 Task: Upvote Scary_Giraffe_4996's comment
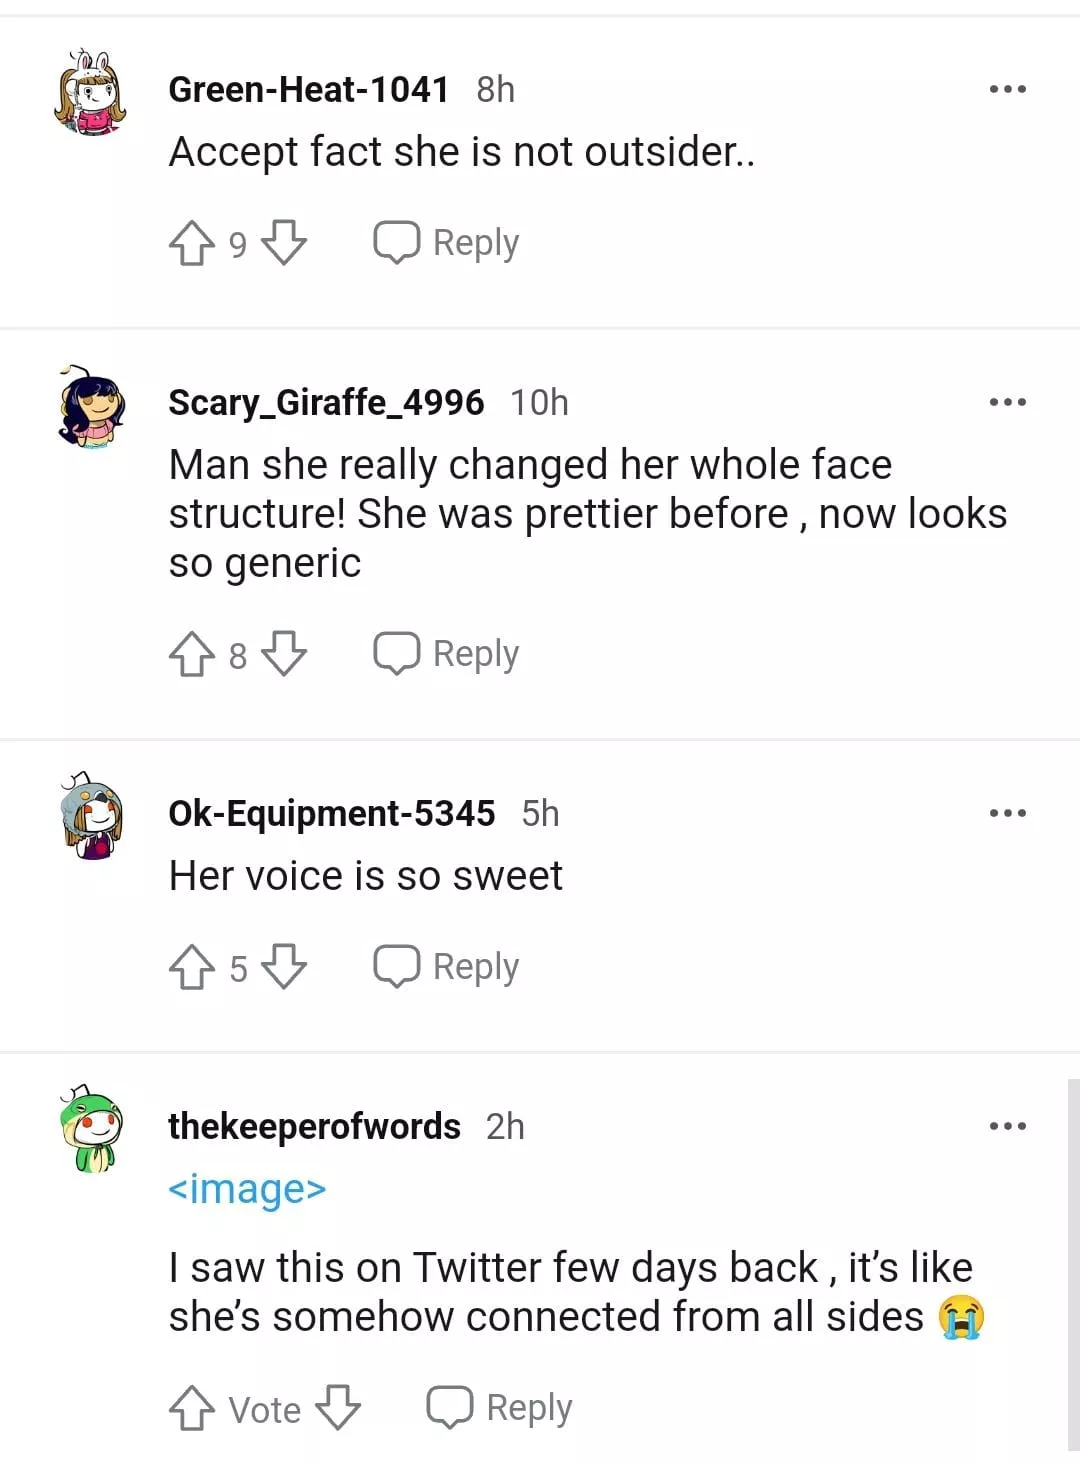coord(191,655)
